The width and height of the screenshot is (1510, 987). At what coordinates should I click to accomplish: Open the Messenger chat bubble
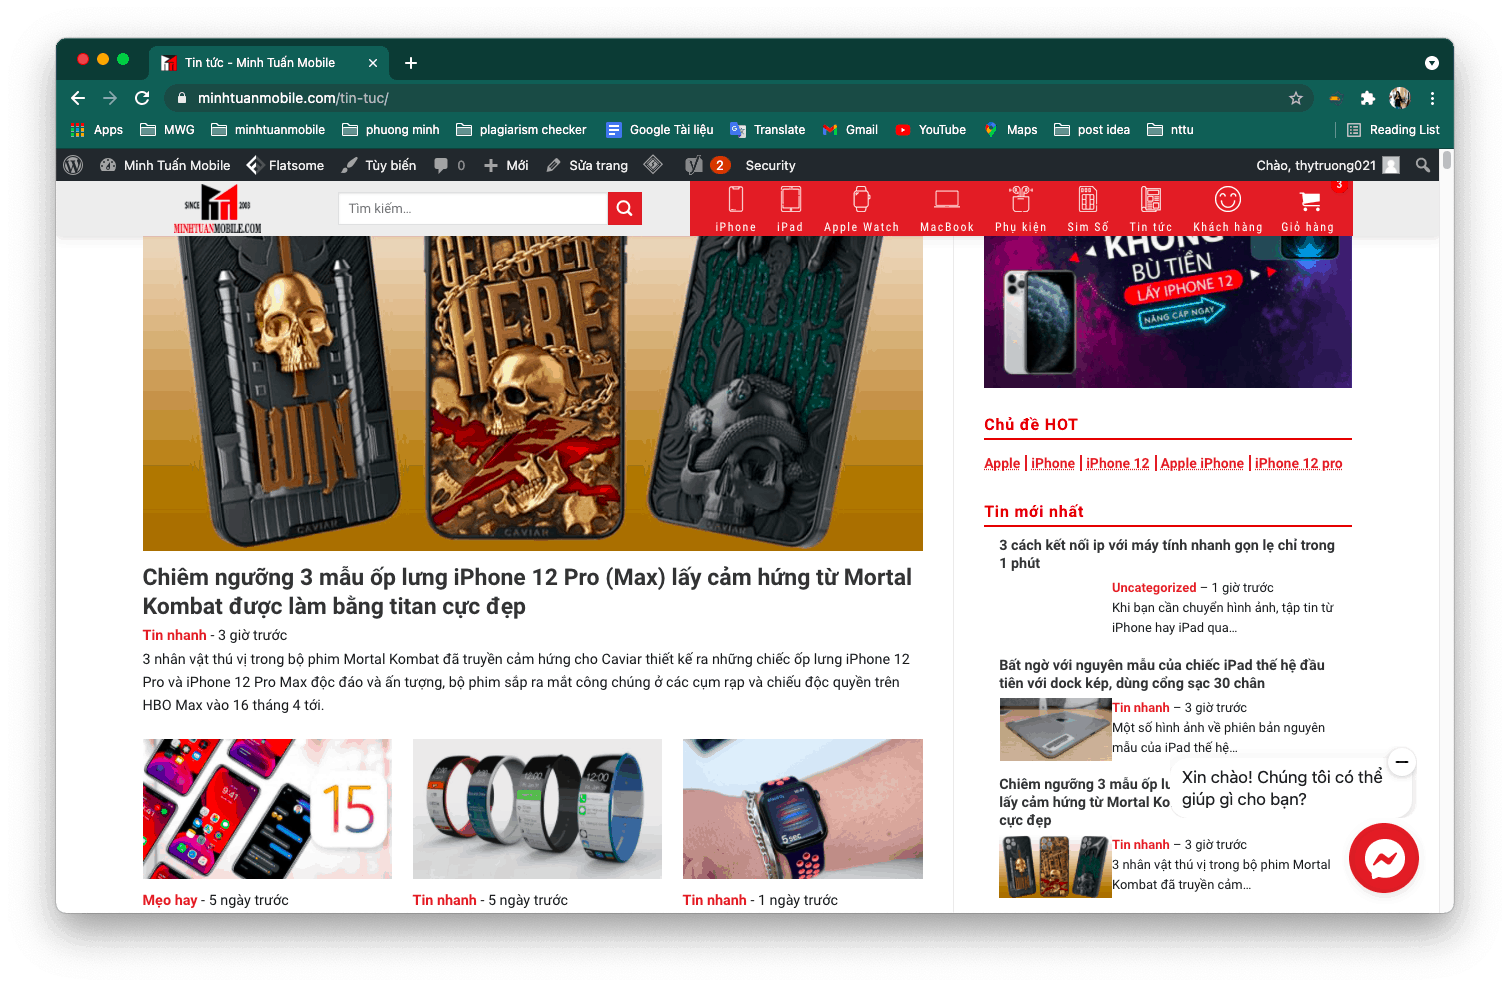coord(1384,858)
